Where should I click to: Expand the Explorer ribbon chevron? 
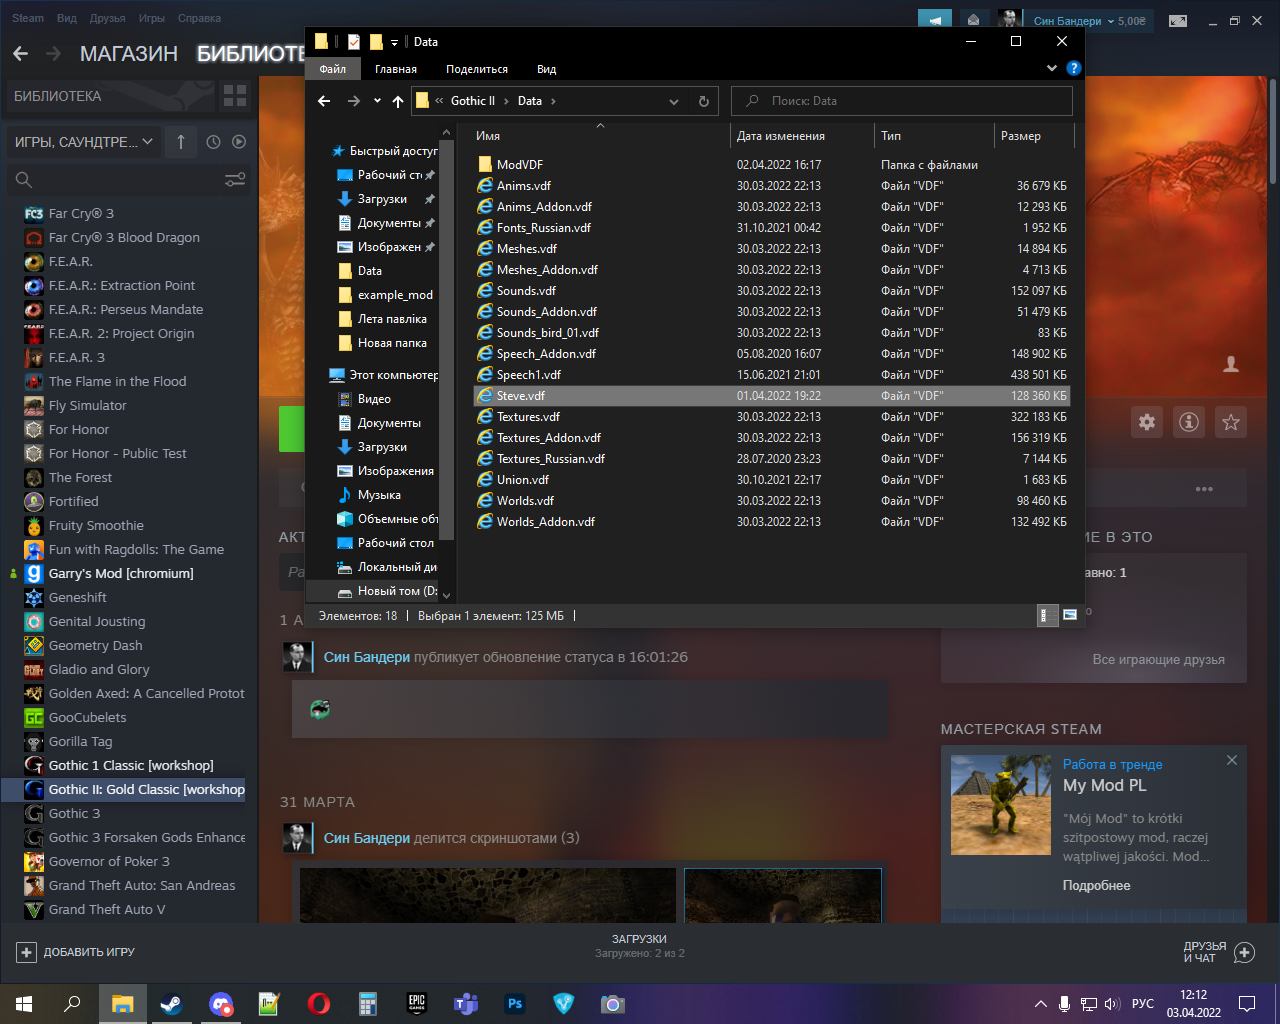tap(1052, 68)
